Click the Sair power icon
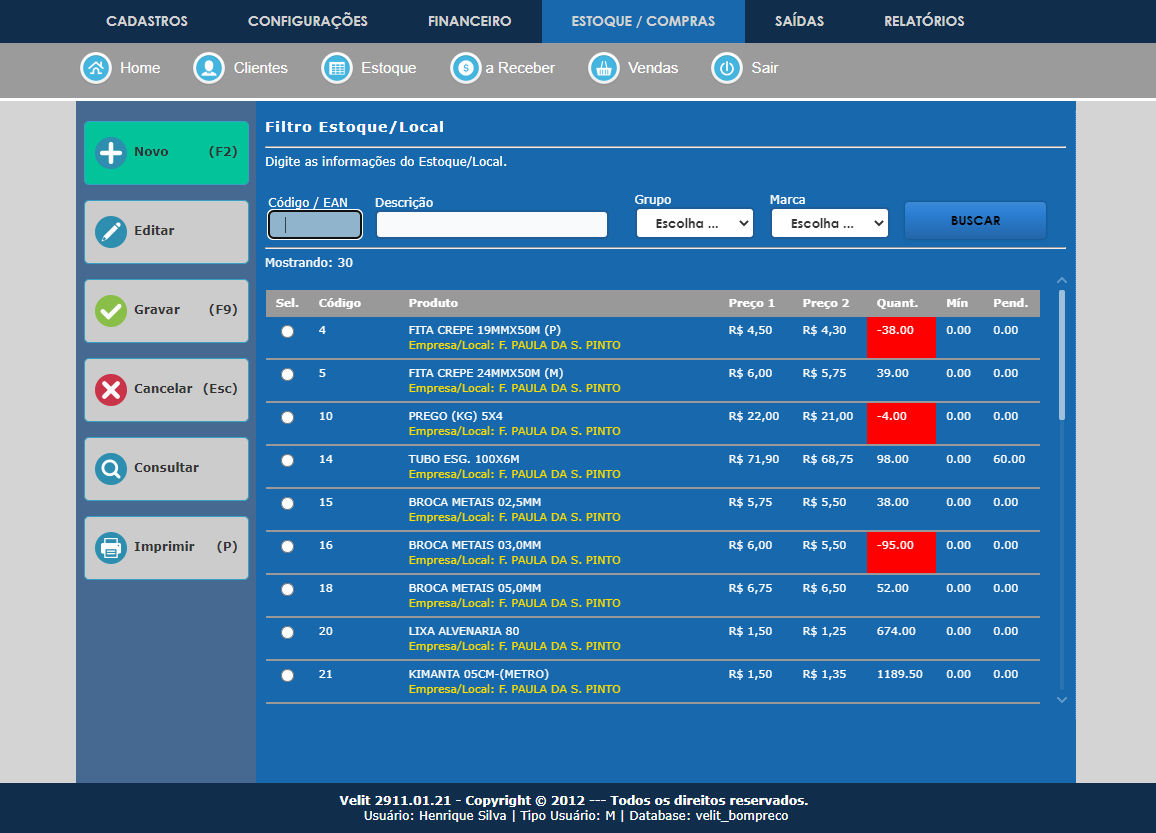Viewport: 1156px width, 833px height. tap(727, 68)
